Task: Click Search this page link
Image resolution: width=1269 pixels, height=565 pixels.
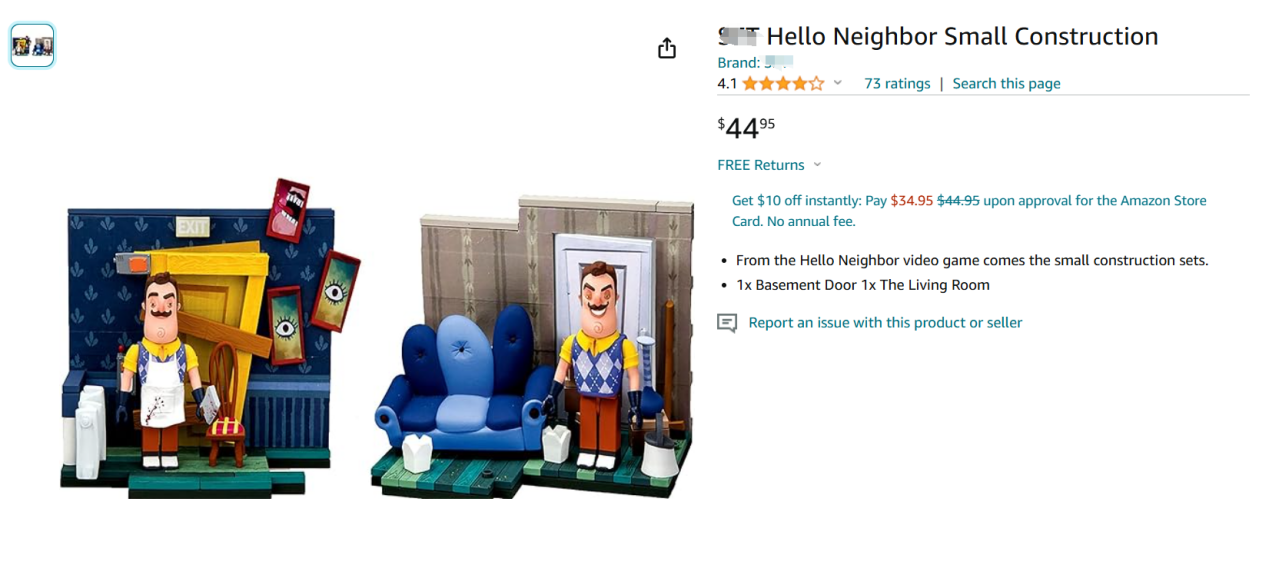Action: [x=1006, y=84]
